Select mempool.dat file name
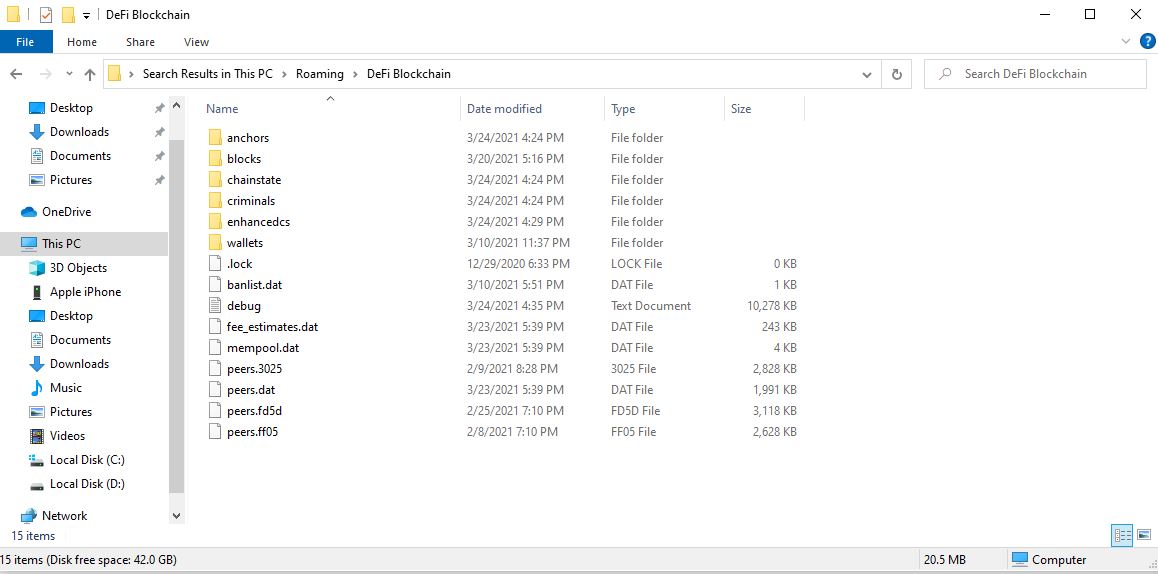The width and height of the screenshot is (1158, 574). pos(263,347)
